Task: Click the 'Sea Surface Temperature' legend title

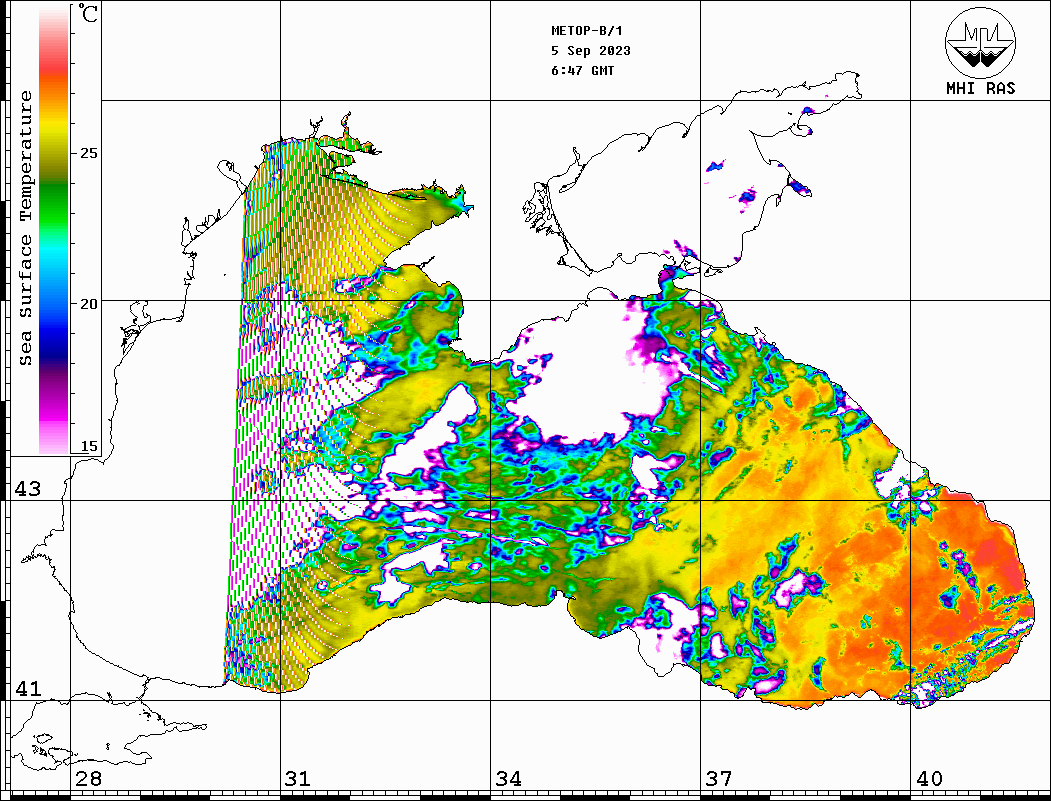Action: coord(25,228)
